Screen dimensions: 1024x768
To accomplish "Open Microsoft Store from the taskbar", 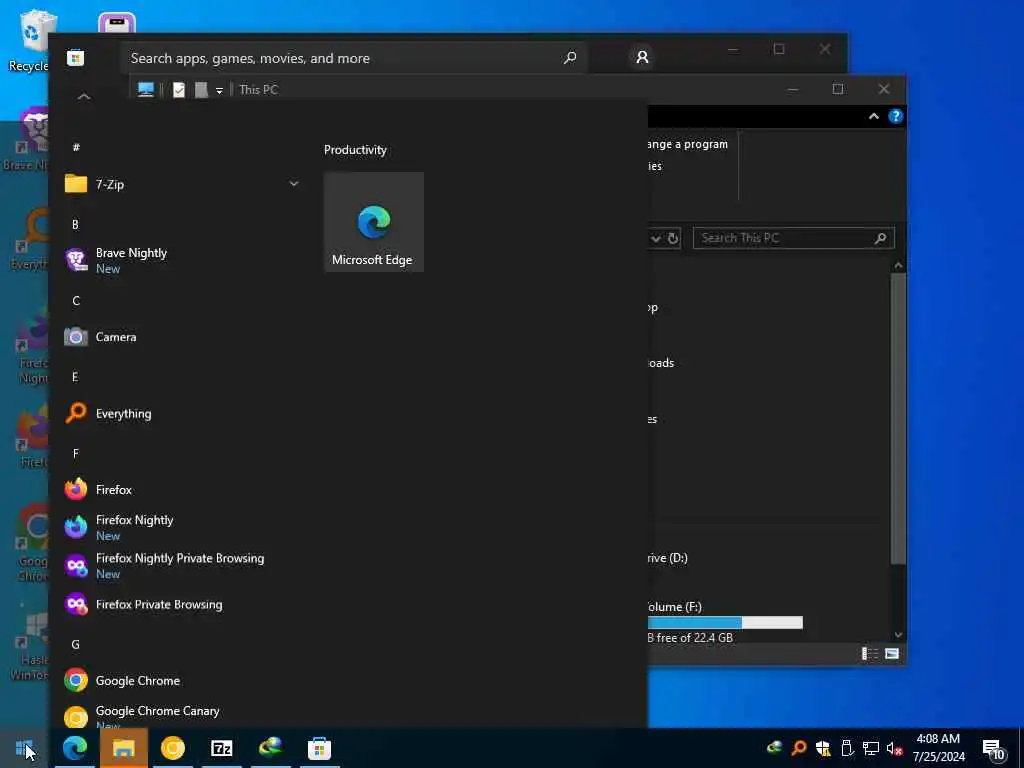I will (x=319, y=748).
